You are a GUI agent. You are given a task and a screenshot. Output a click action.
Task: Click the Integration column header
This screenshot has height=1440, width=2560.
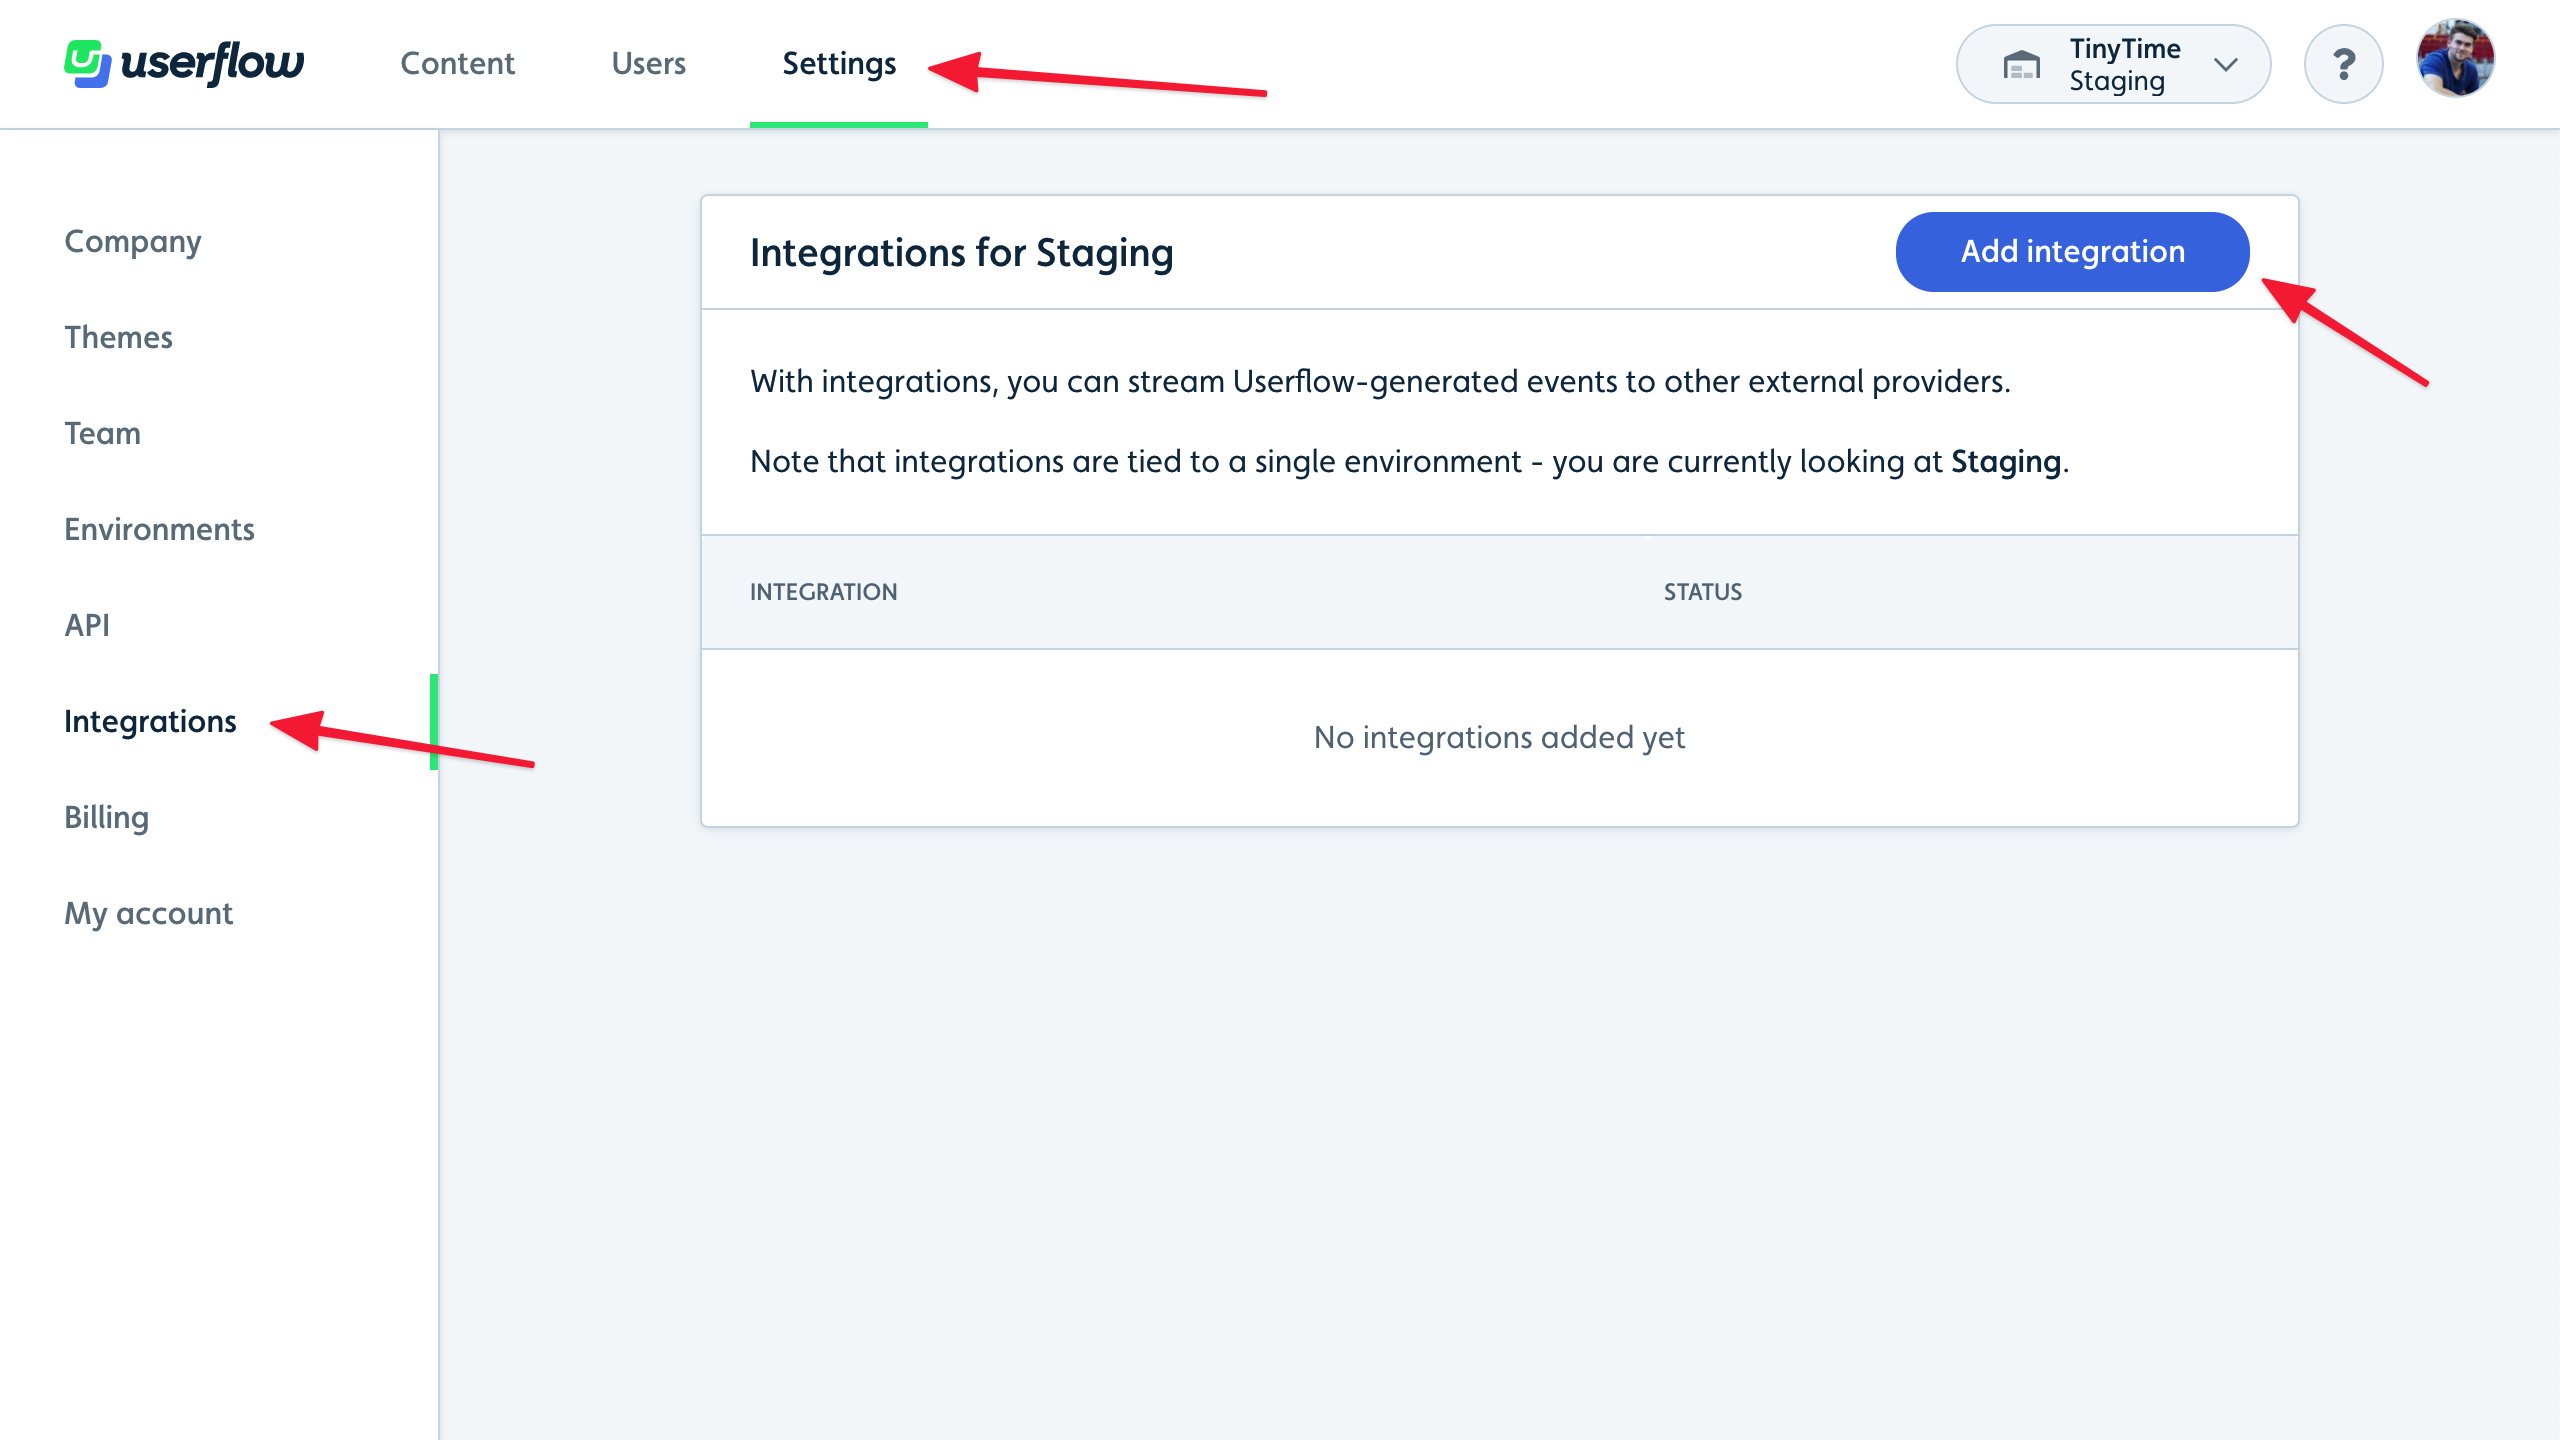821,591
